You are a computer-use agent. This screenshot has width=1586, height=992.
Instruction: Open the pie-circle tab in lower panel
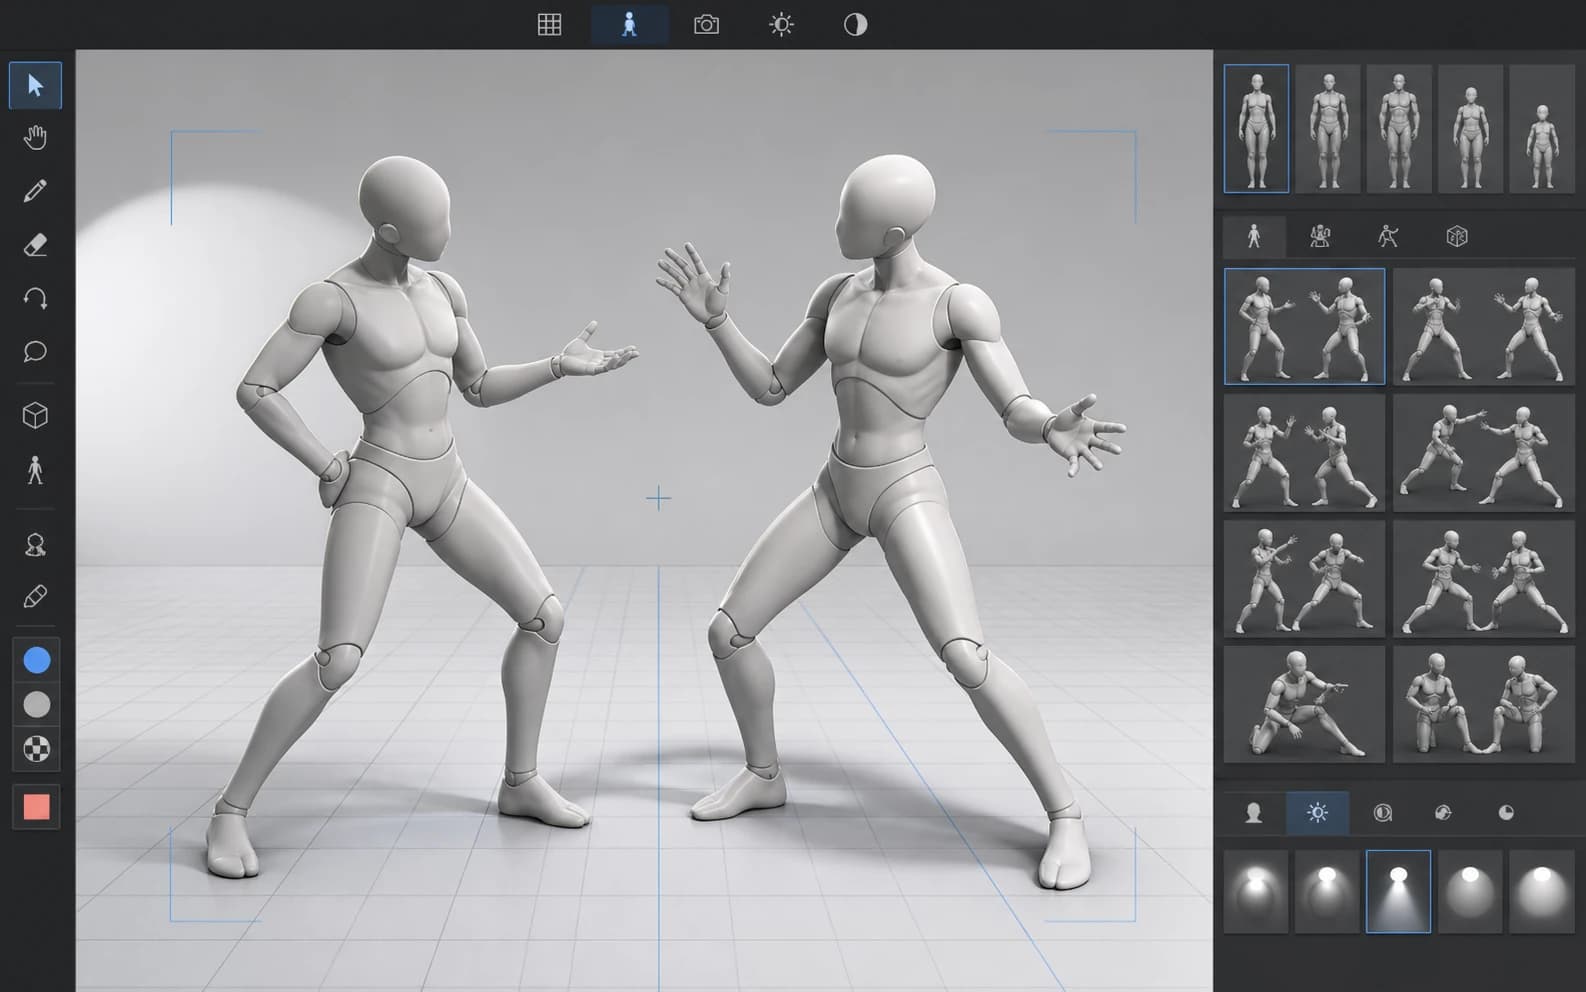[x=1506, y=813]
